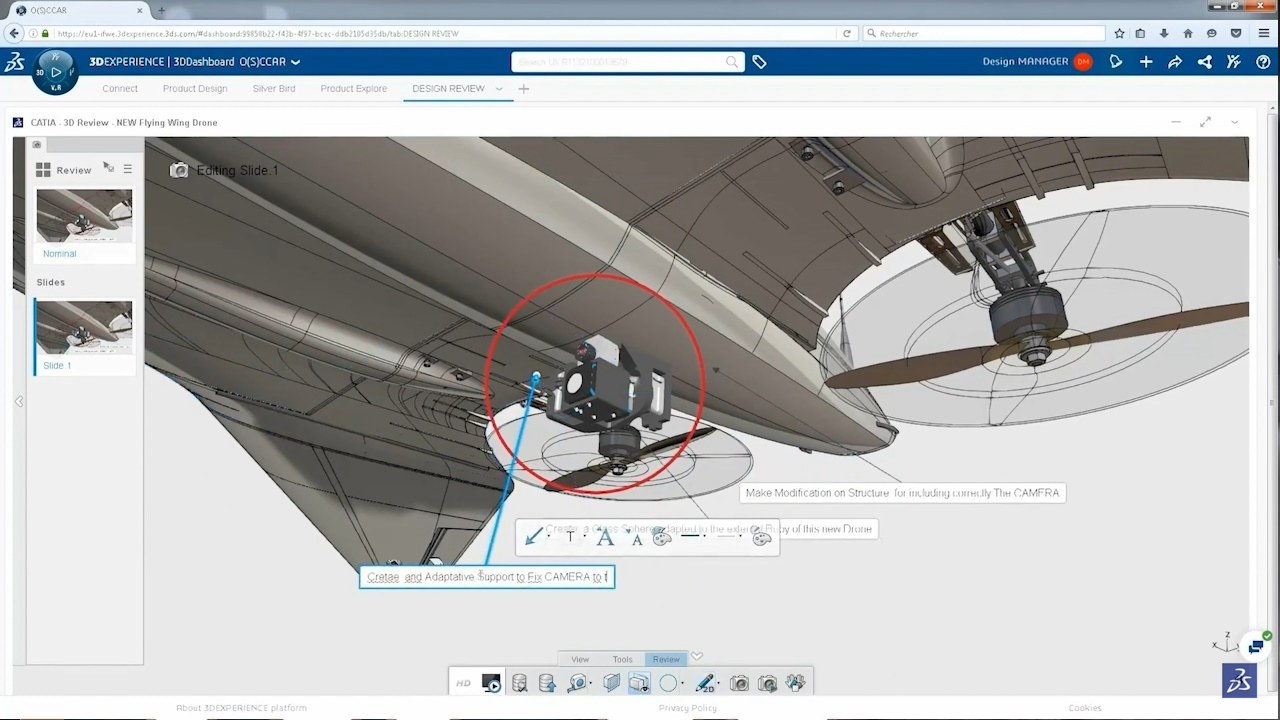This screenshot has width=1280, height=720.
Task: Click the first camera capture icon
Action: [x=739, y=684]
